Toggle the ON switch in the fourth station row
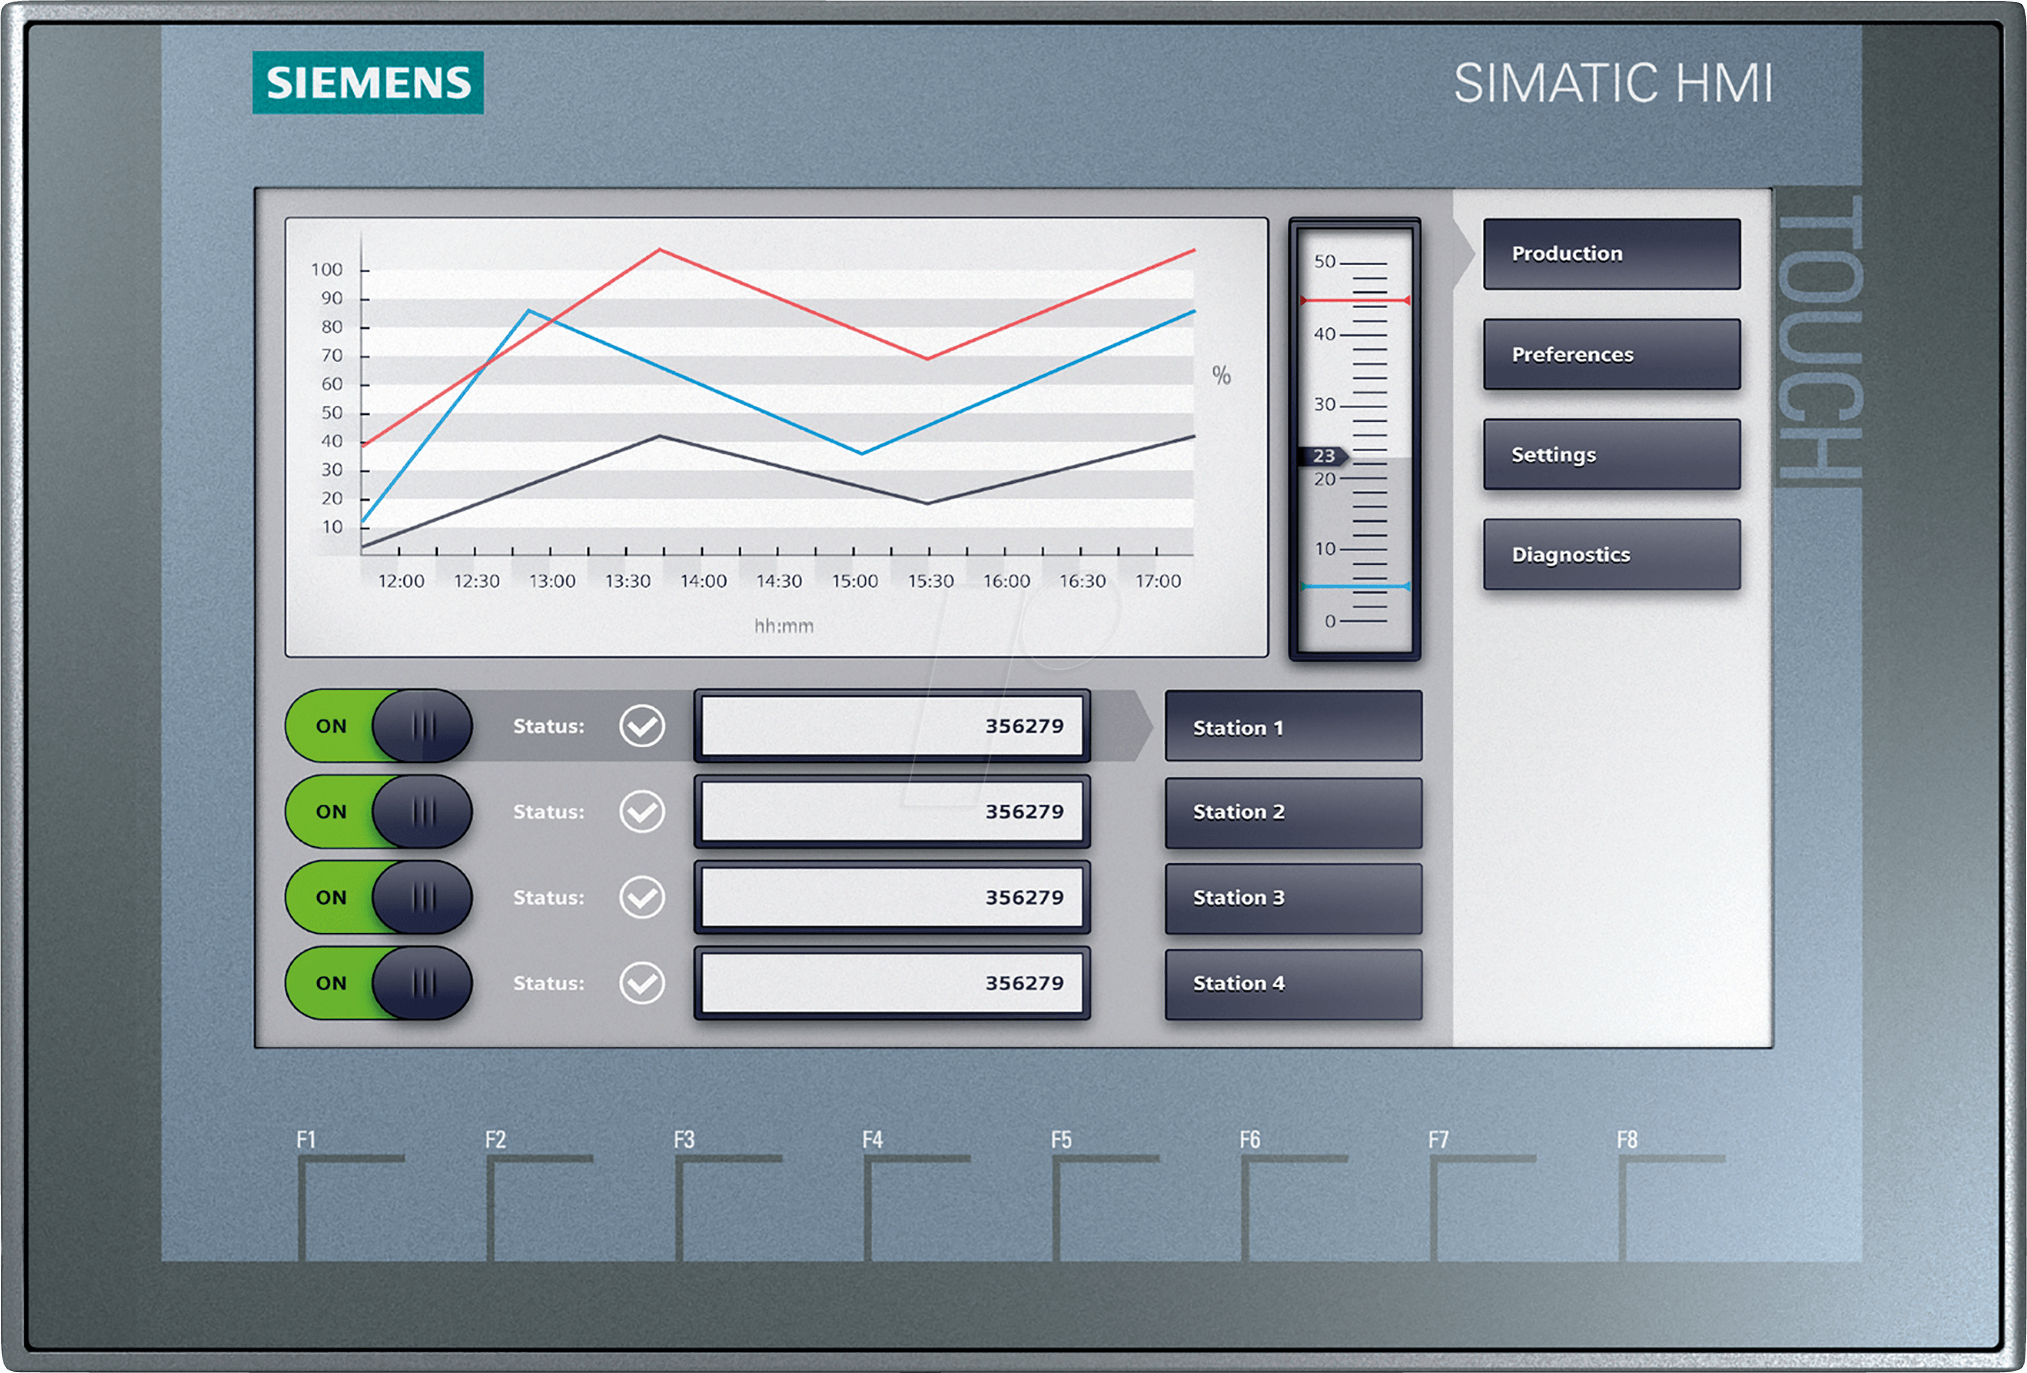 click(x=378, y=983)
